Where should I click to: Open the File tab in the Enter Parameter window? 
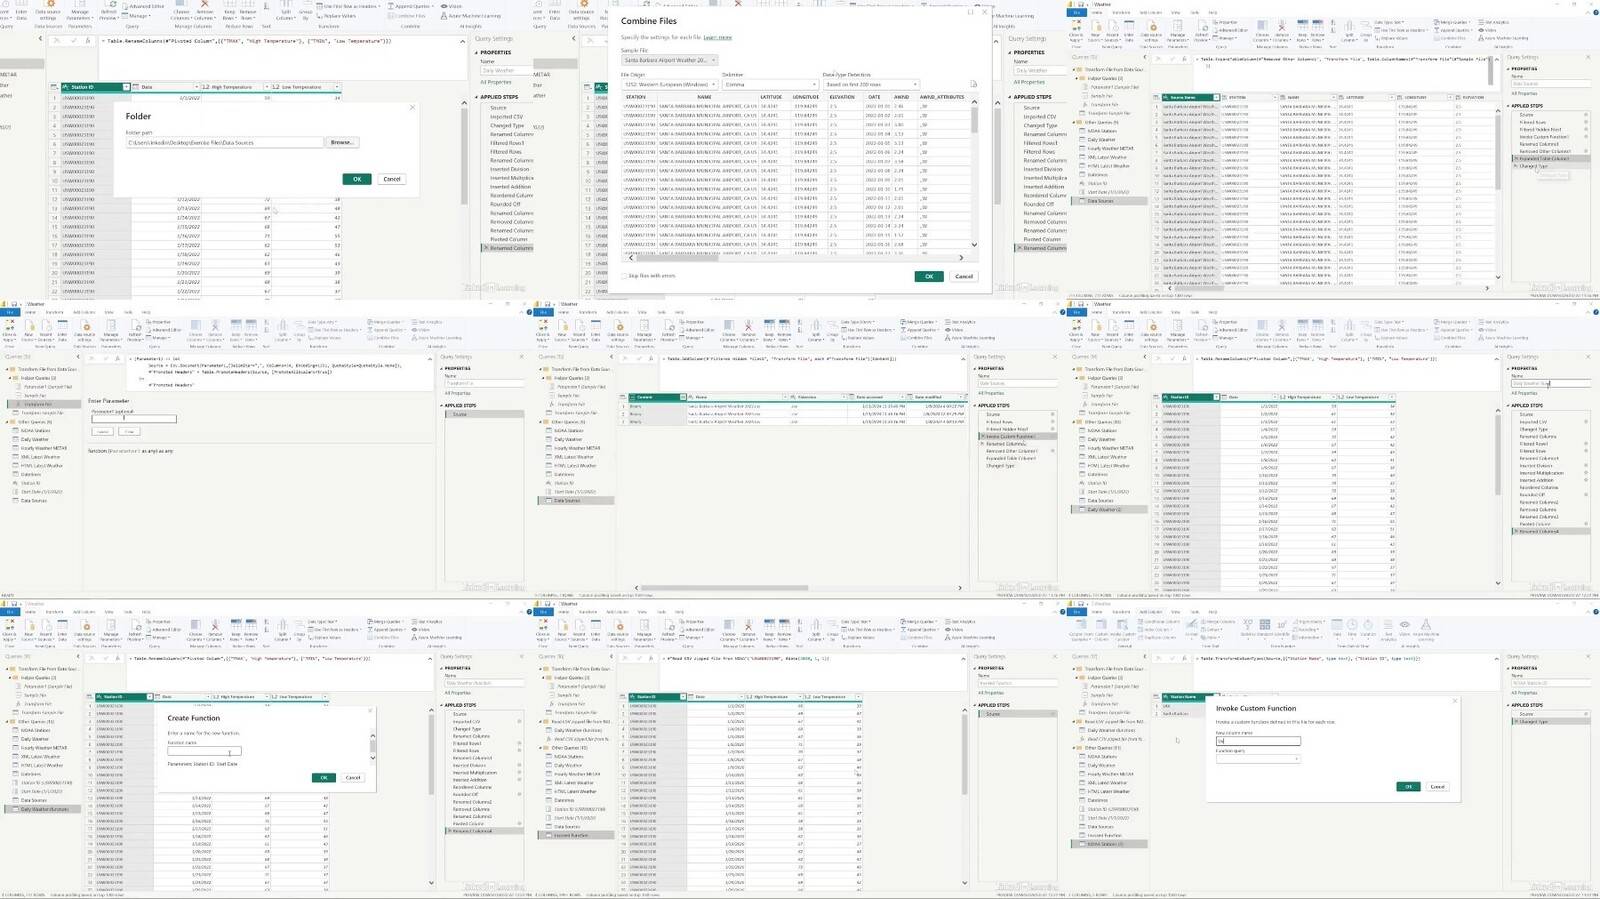(x=9, y=312)
